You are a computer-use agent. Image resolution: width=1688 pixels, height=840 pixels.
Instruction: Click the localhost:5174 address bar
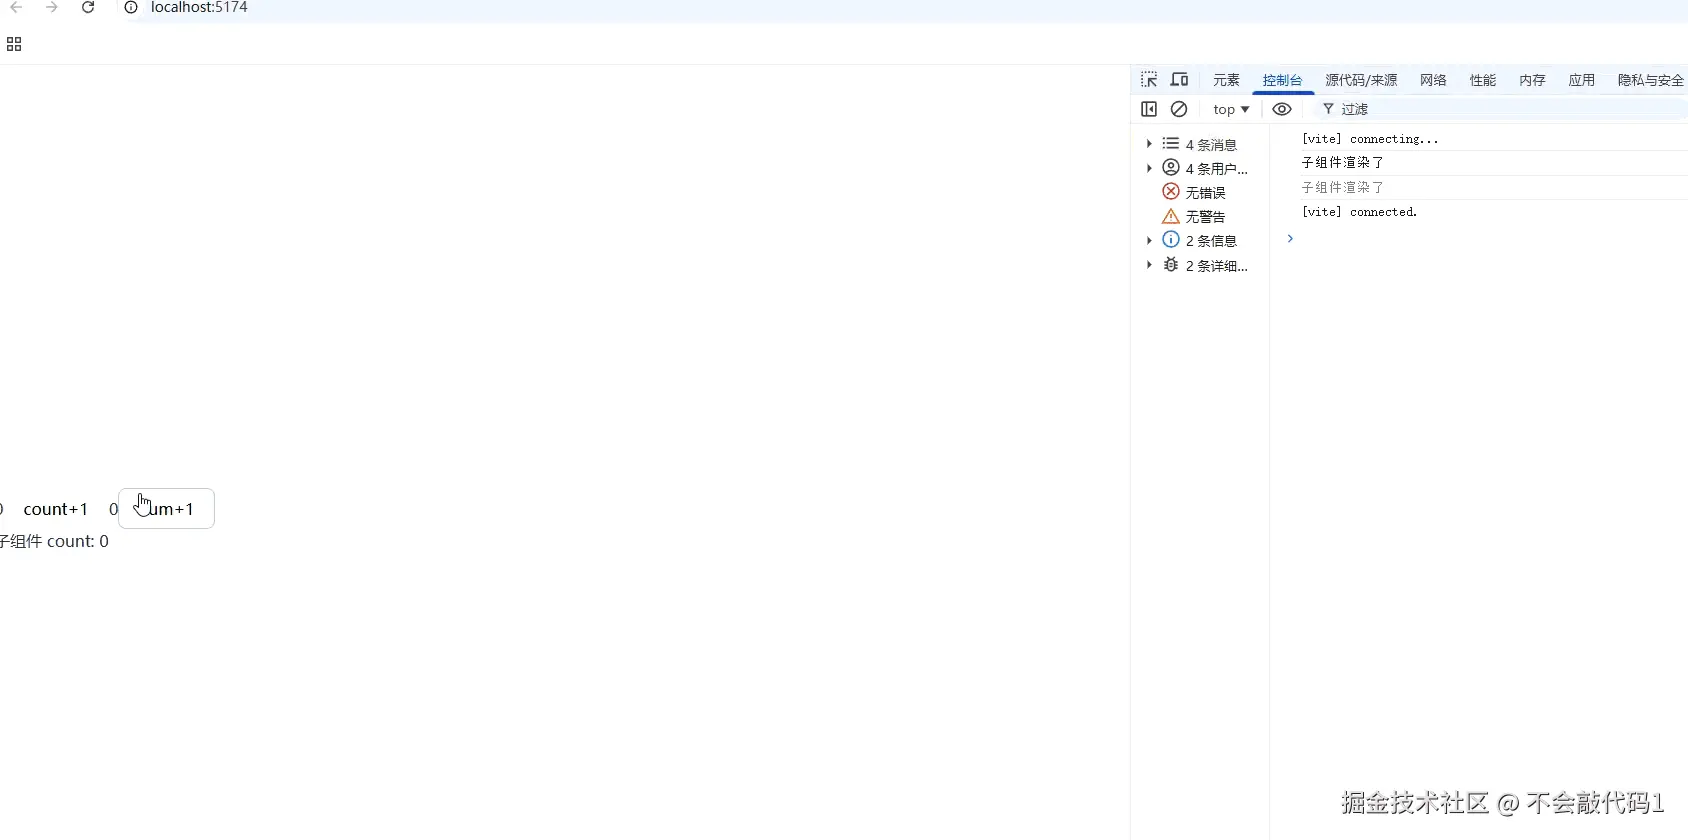pos(199,7)
